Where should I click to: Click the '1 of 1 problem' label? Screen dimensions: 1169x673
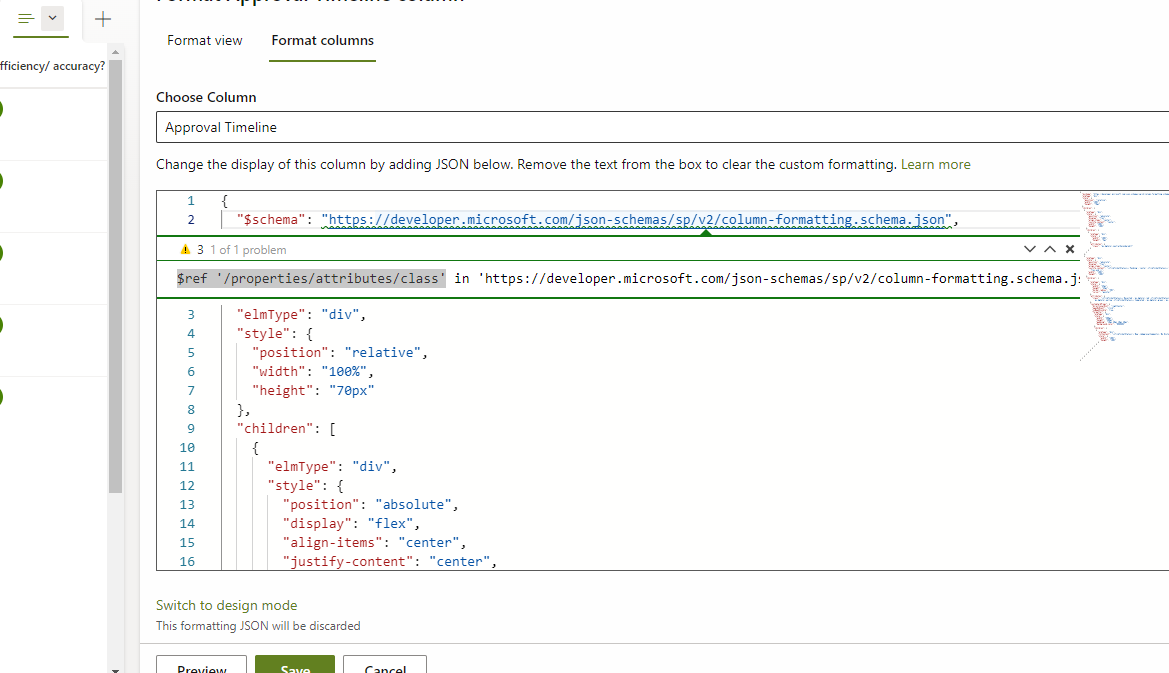pos(248,250)
